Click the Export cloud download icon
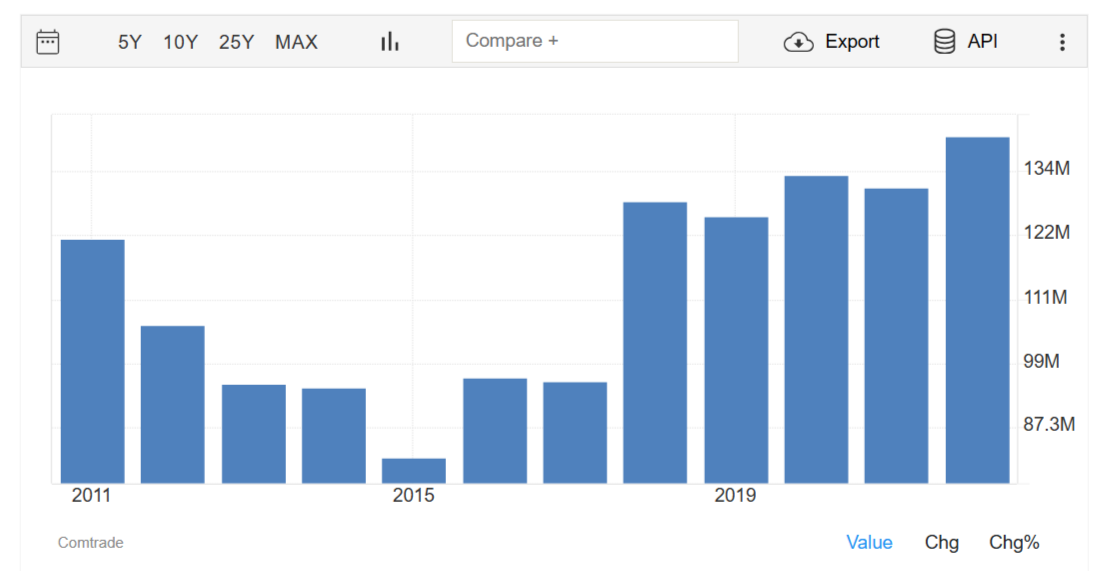The height and width of the screenshot is (571, 1108). click(798, 42)
